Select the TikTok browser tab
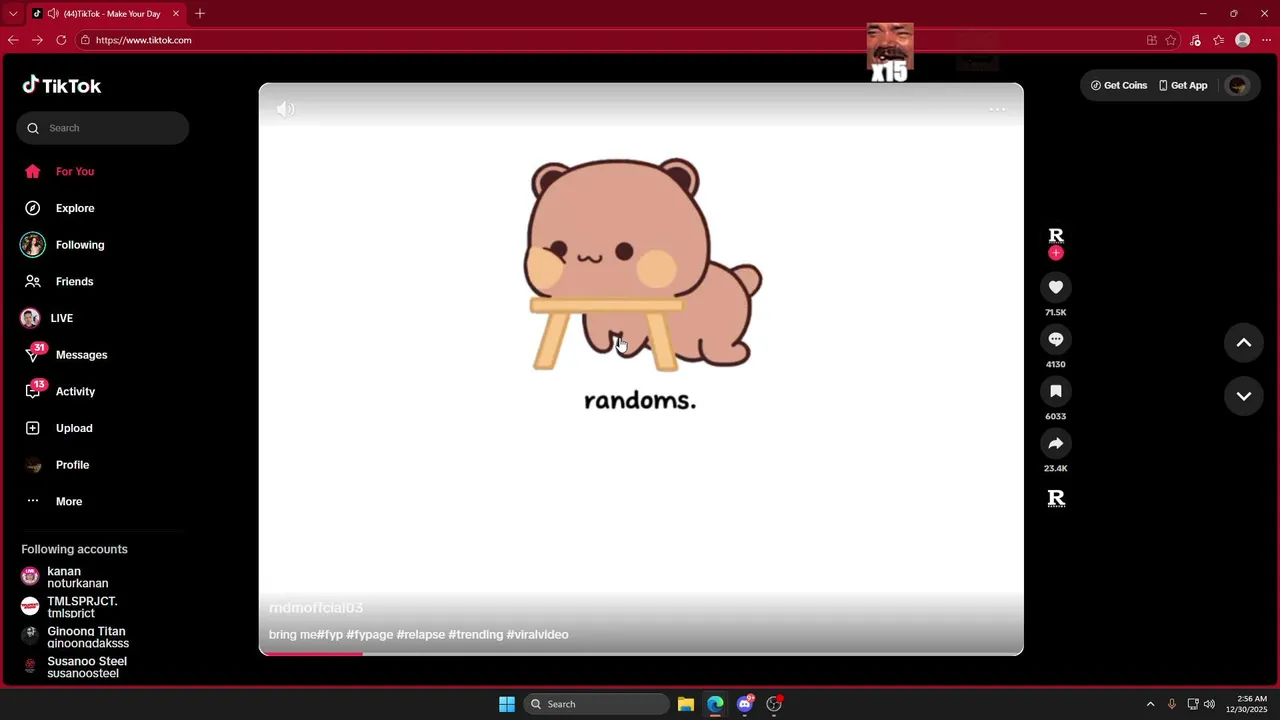The width and height of the screenshot is (1280, 720). coord(105,14)
